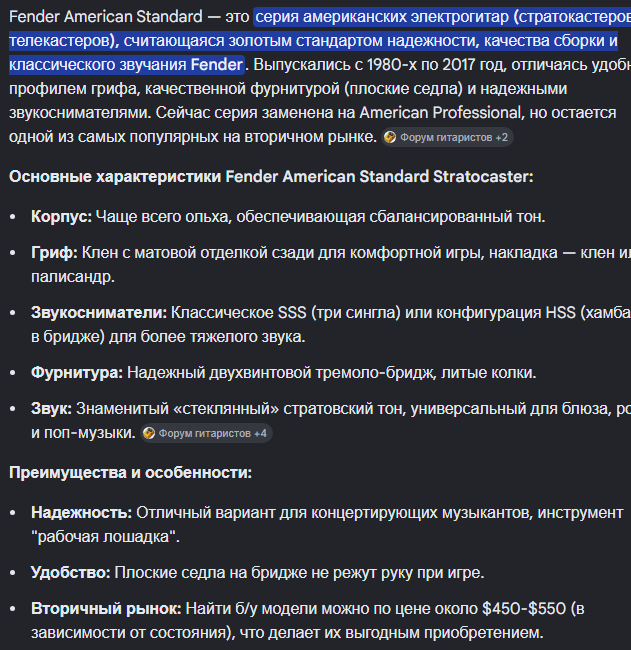Click the guitar forum favicon beside +4

pyautogui.click(x=148, y=433)
